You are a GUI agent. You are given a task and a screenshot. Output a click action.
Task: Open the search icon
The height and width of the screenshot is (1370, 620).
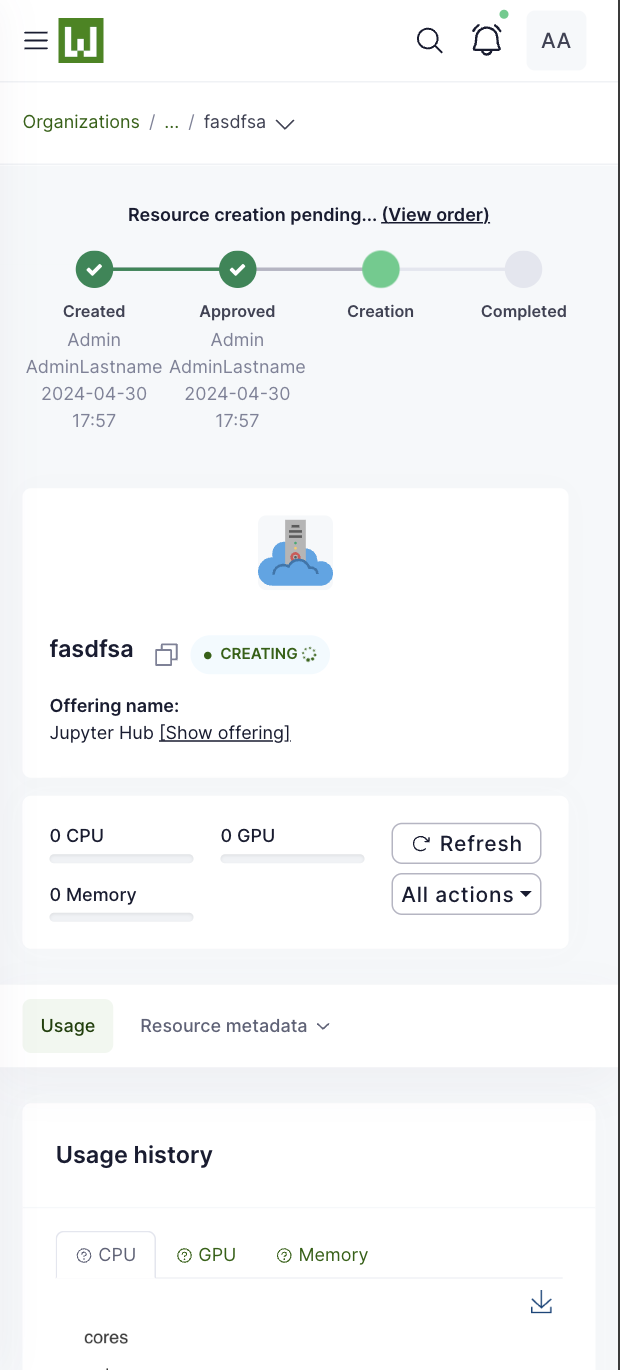429,41
